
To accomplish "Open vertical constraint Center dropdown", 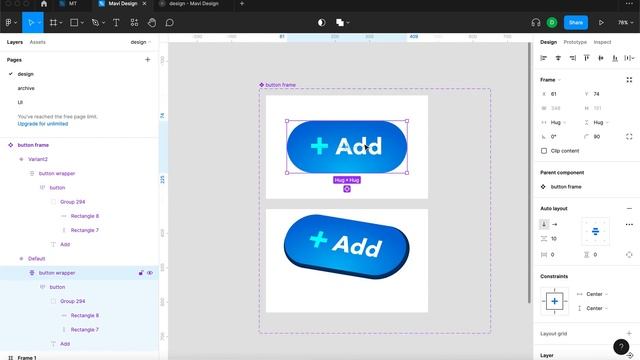I will tap(597, 308).
